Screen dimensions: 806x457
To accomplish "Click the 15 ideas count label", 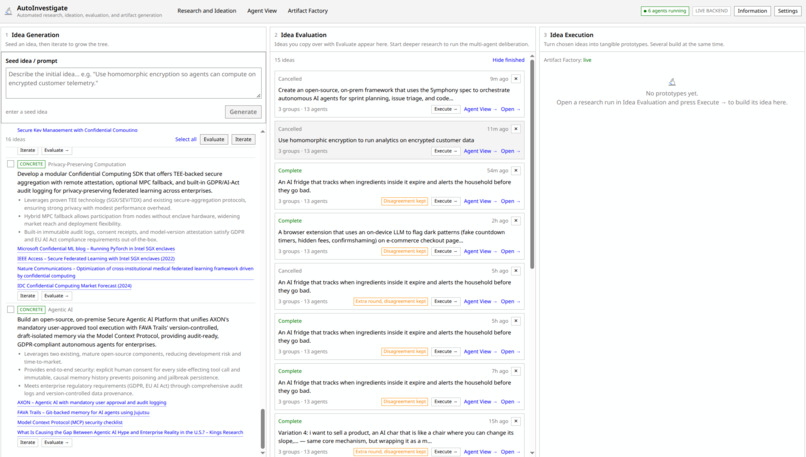I will (x=284, y=60).
